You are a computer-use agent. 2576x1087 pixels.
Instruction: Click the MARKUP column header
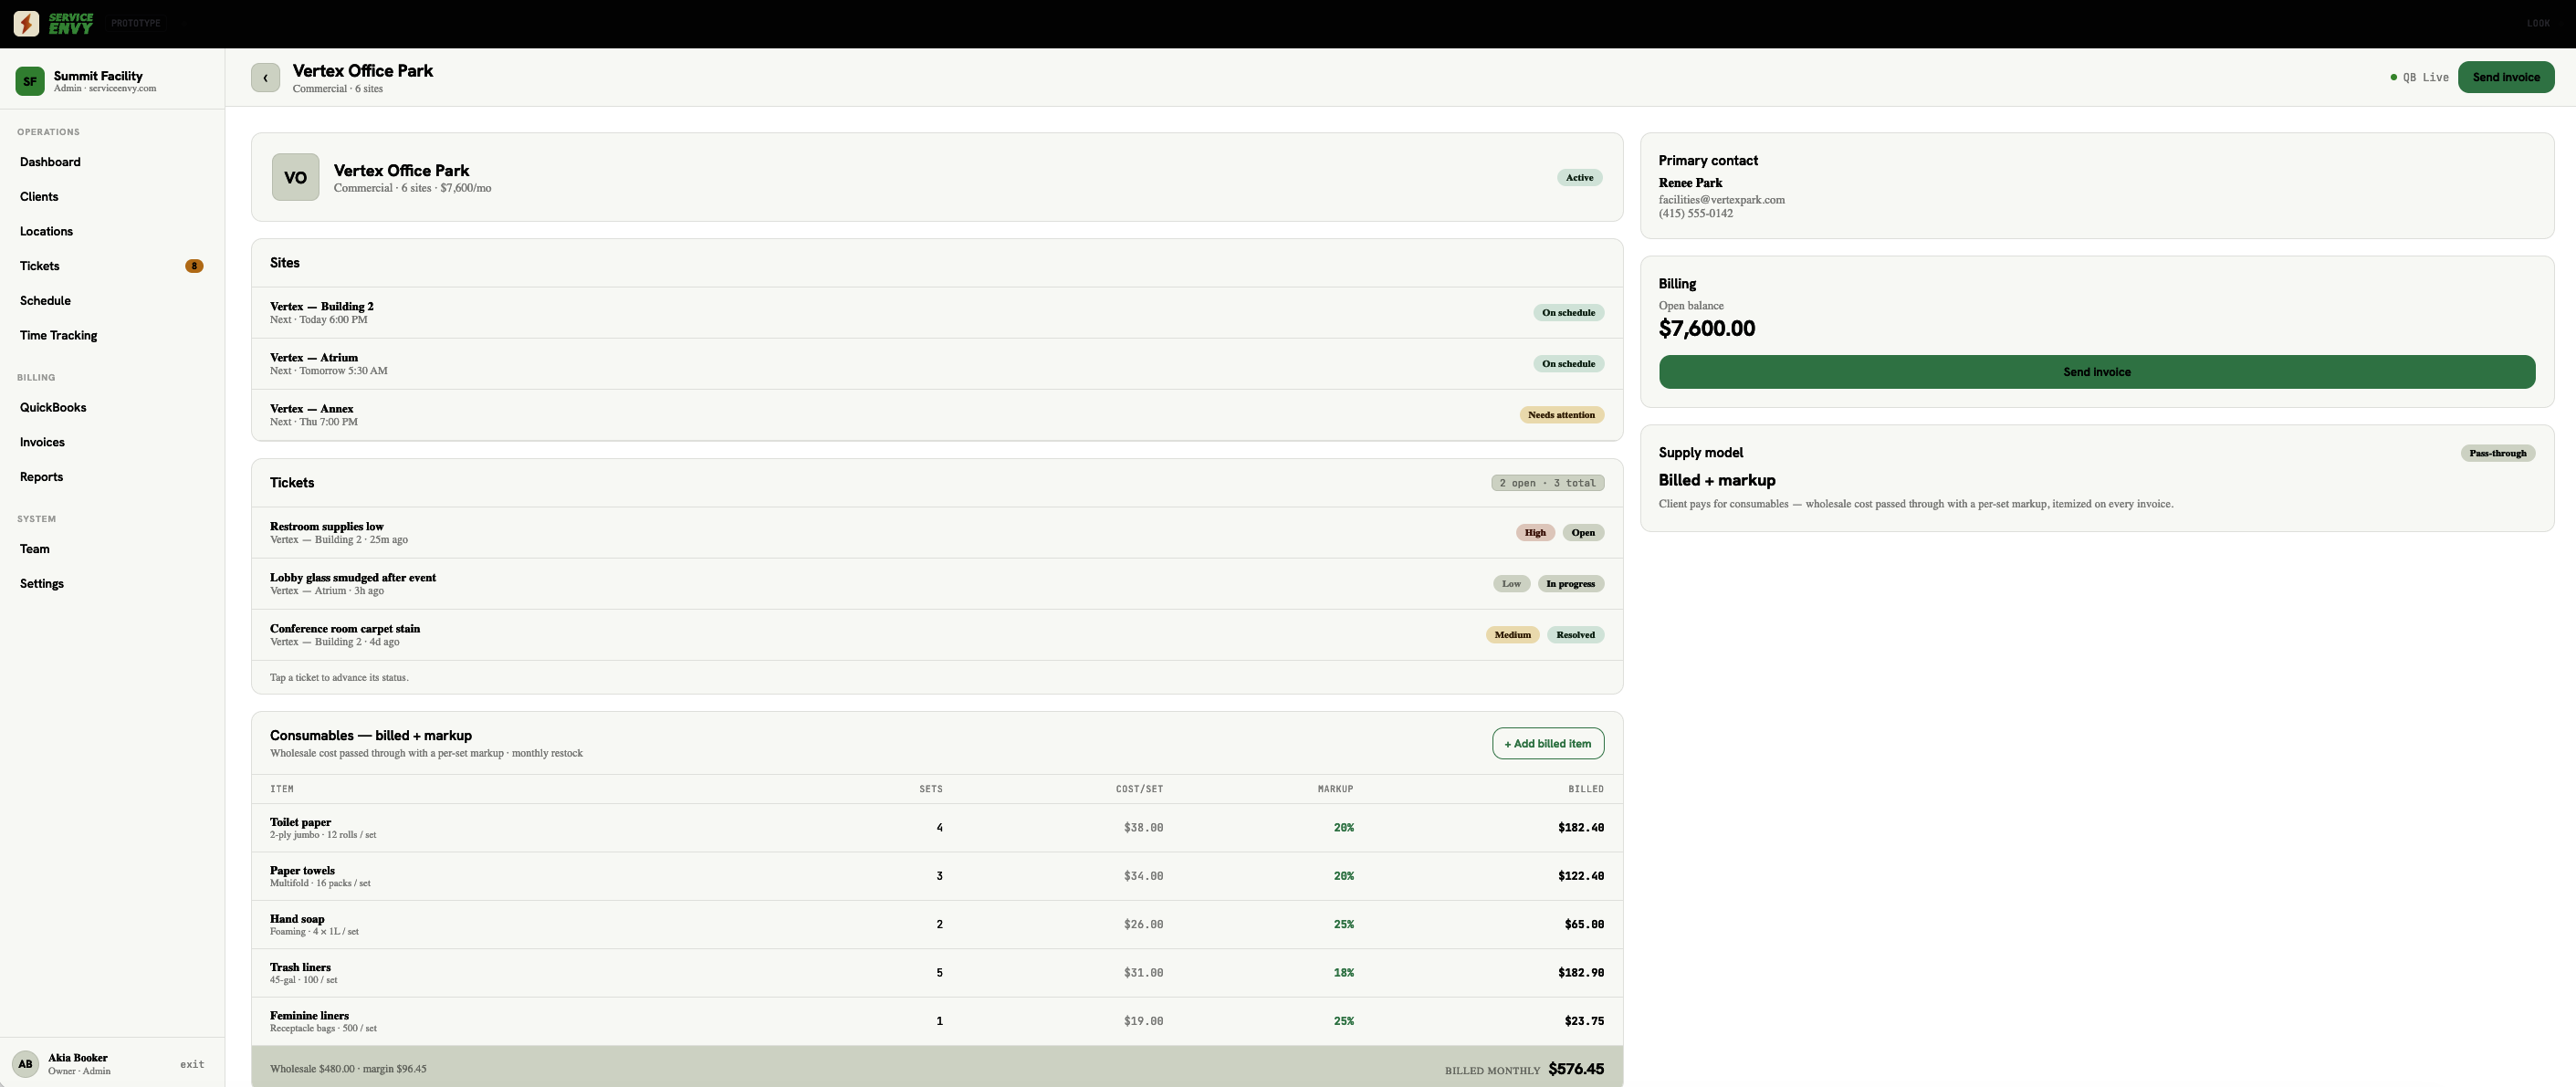[x=1335, y=790]
